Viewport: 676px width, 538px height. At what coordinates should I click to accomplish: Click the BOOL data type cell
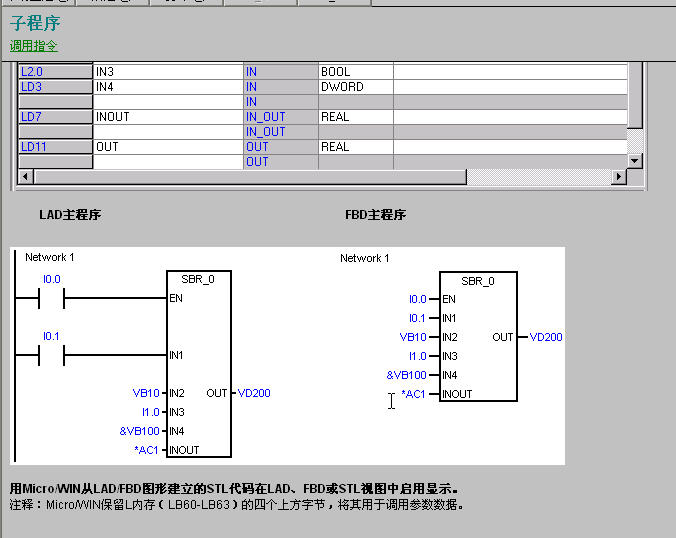[x=355, y=72]
